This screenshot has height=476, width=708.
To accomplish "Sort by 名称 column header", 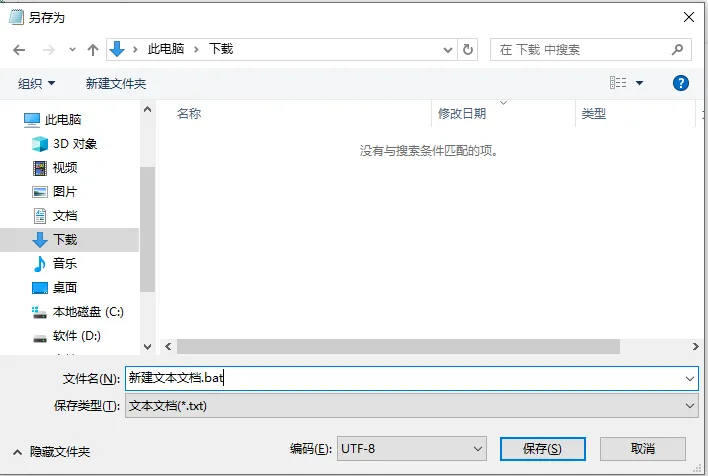I will 189,113.
